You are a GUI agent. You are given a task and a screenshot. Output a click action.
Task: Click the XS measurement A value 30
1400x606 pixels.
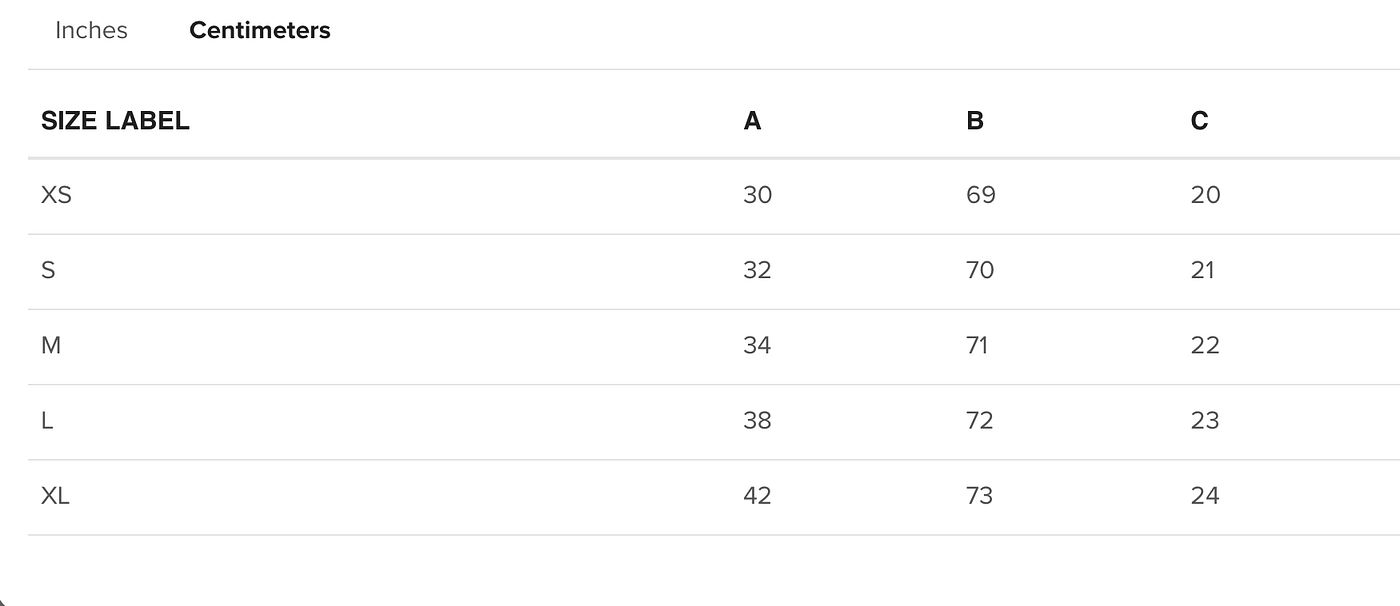tap(758, 195)
